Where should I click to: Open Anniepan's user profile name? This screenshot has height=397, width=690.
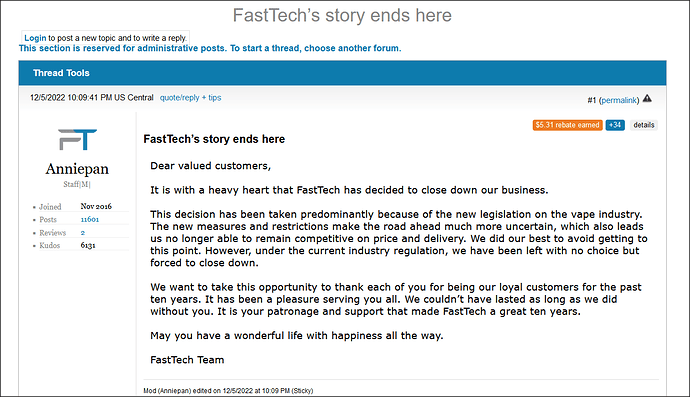(x=77, y=169)
